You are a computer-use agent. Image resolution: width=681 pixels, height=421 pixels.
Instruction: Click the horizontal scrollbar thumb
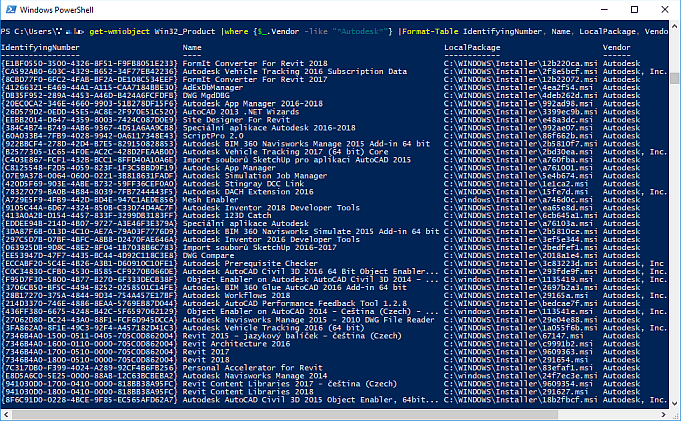(284, 414)
